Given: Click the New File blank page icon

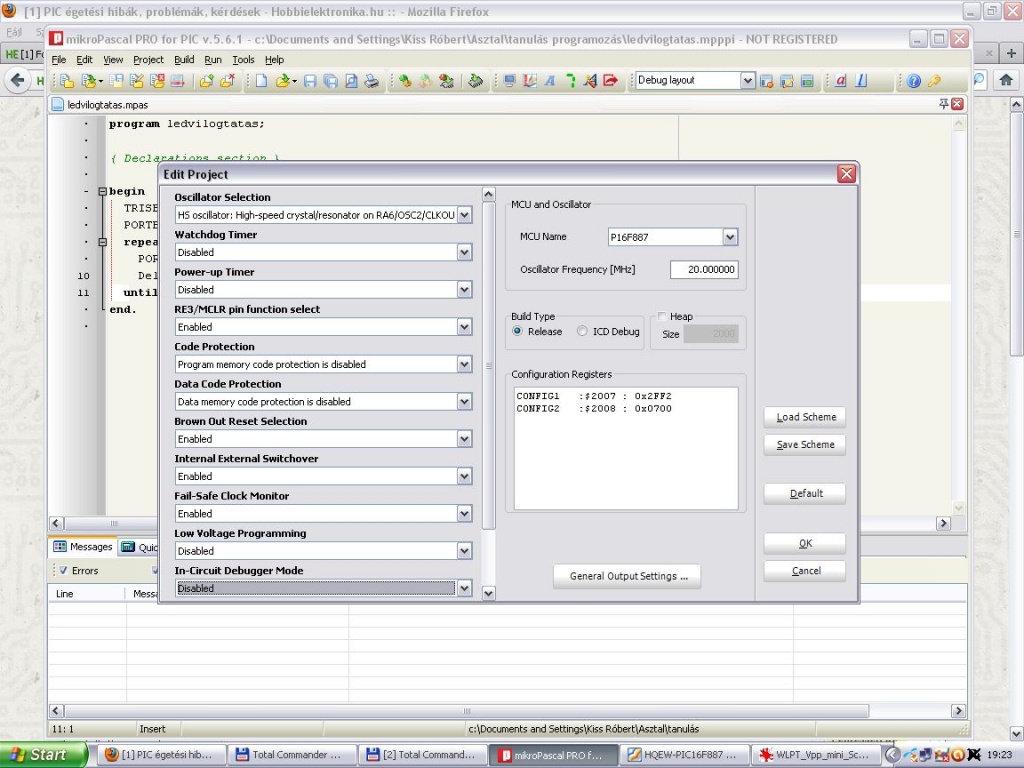Looking at the screenshot, I should point(261,81).
